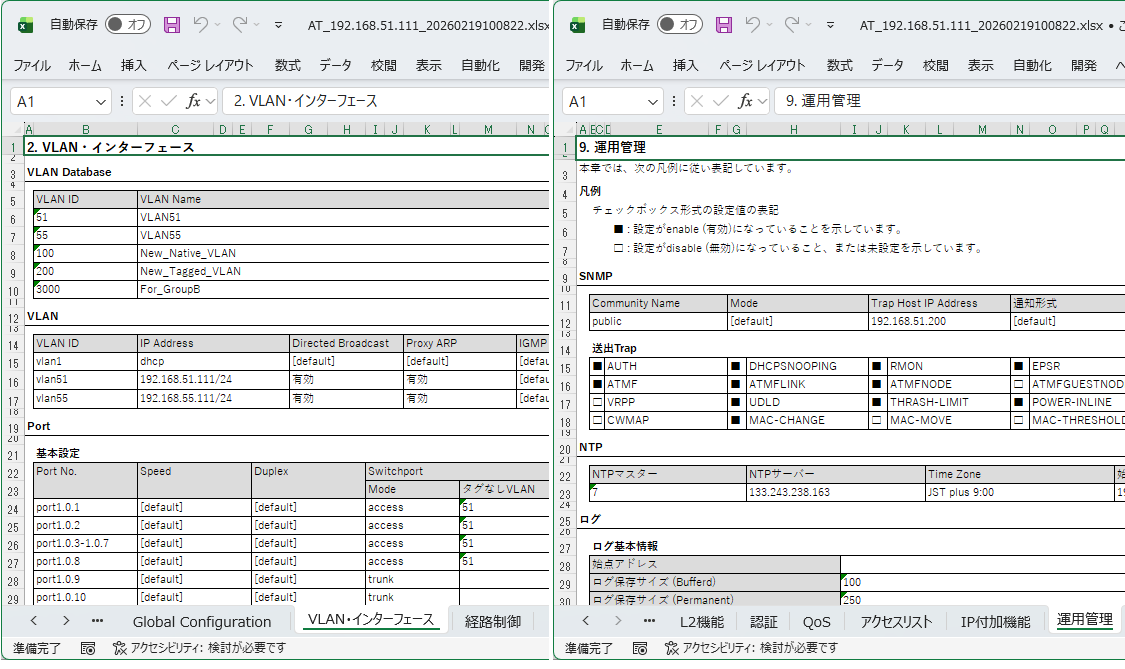Click the formula bar showing '9. 運用管理'
Image resolution: width=1125 pixels, height=669 pixels.
[950, 101]
